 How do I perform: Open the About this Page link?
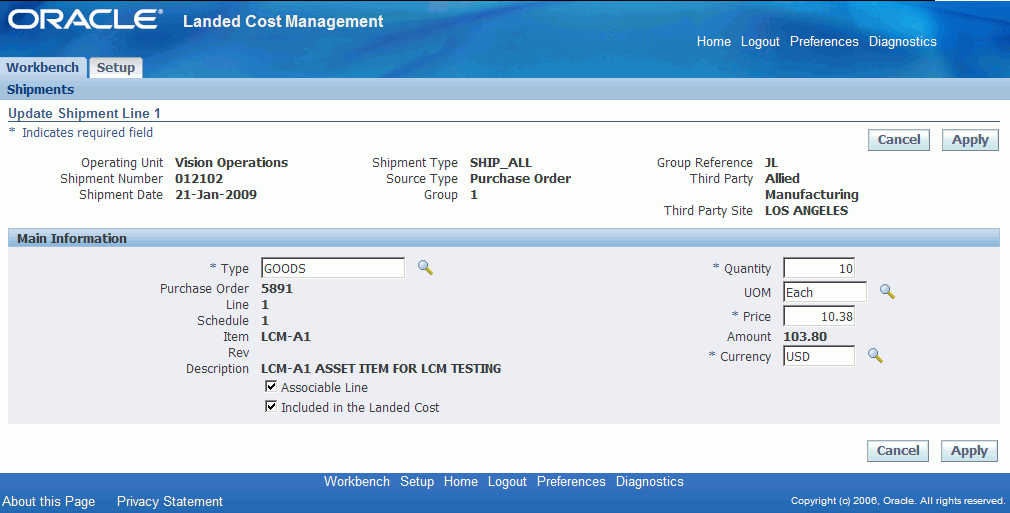tap(48, 501)
